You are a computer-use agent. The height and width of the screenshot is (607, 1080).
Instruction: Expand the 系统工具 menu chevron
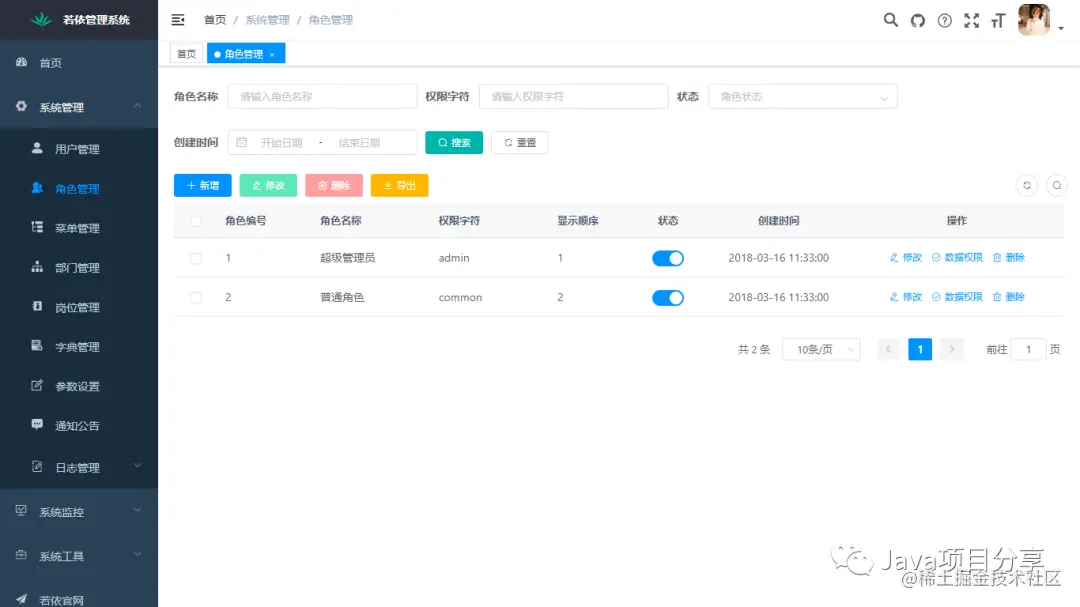(x=138, y=555)
